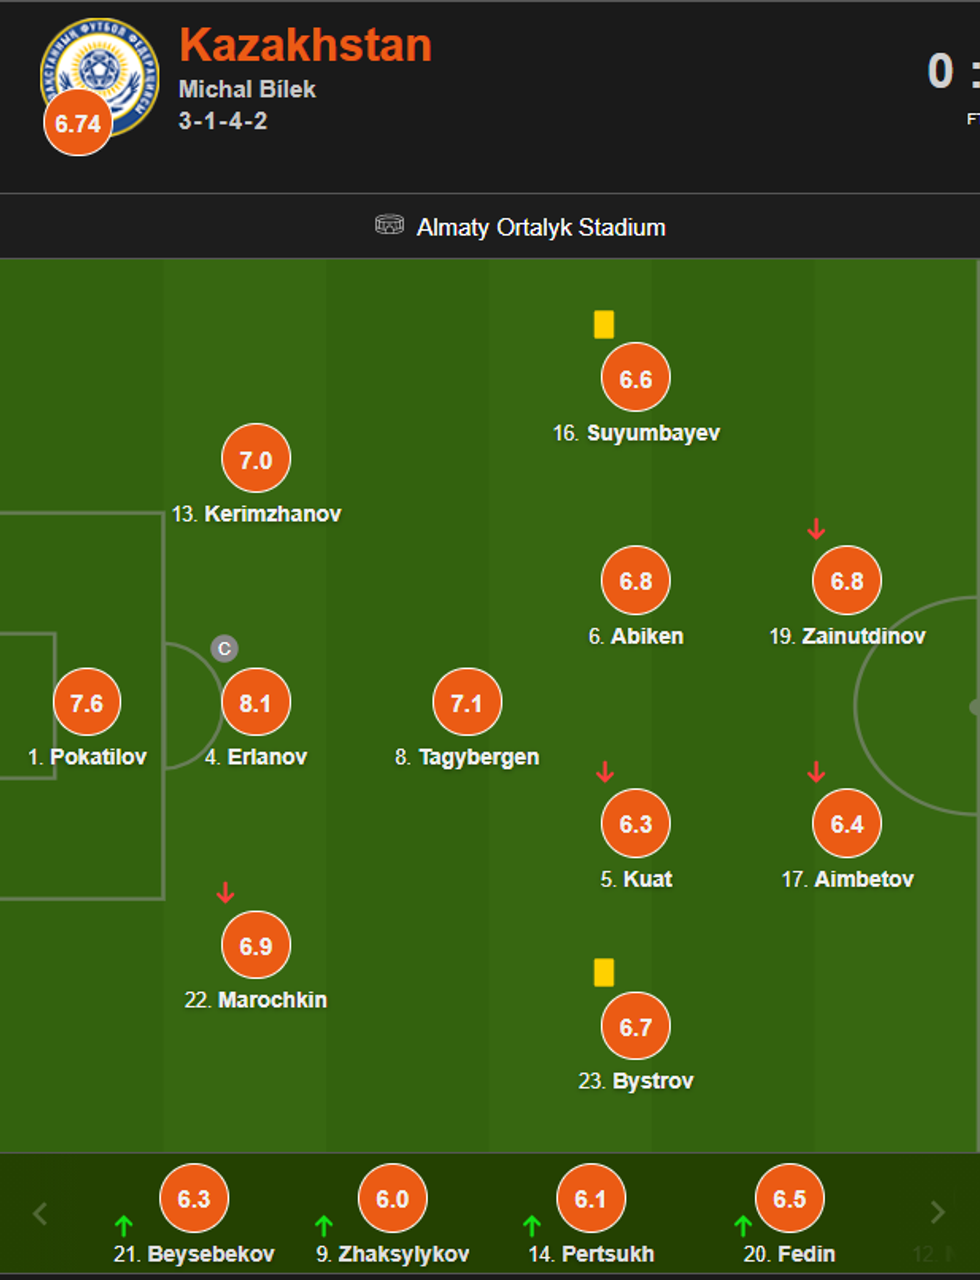
Task: Show next substitutes with right chevron
Action: [x=938, y=1213]
